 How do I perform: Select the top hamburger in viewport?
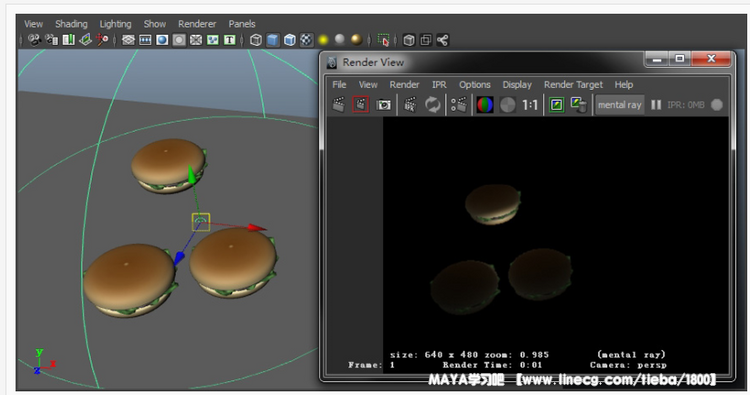[x=168, y=165]
